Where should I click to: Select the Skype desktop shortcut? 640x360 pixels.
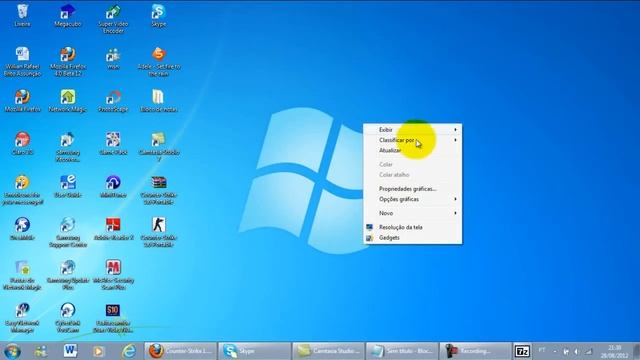[158, 16]
